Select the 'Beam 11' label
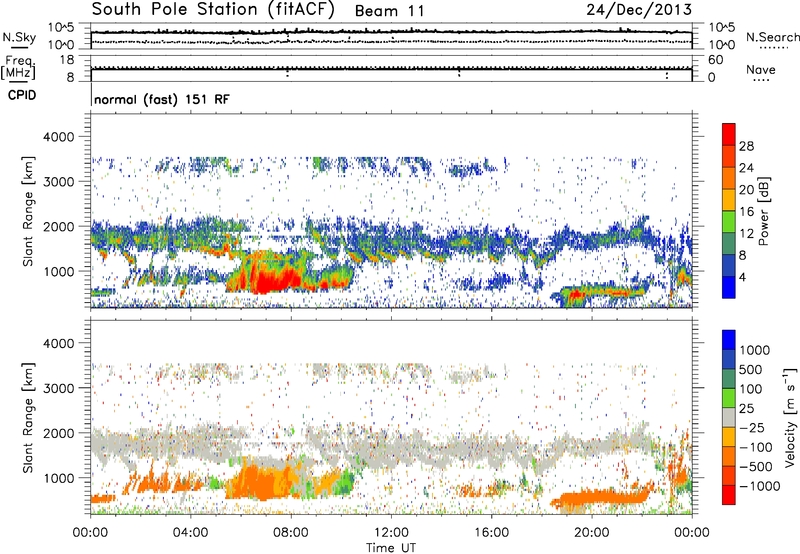Screen dimensions: 800x554 click(x=389, y=11)
